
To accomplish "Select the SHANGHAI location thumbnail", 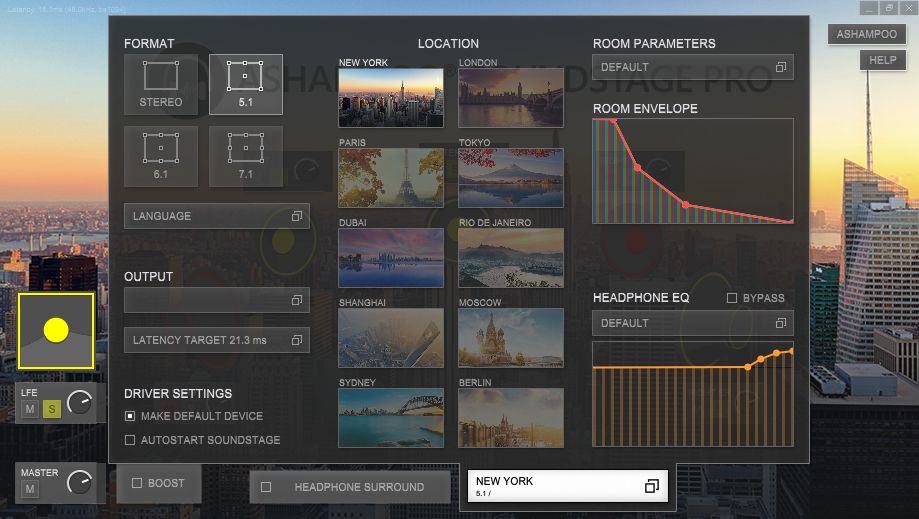I will pos(391,338).
